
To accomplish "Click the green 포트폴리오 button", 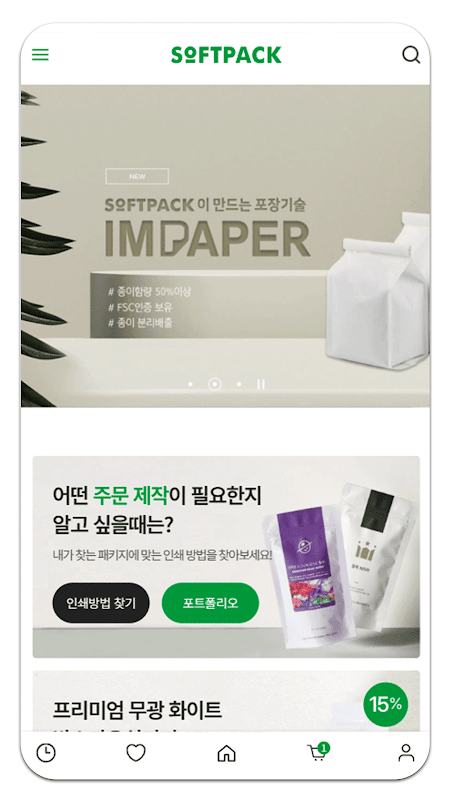I will pyautogui.click(x=210, y=603).
